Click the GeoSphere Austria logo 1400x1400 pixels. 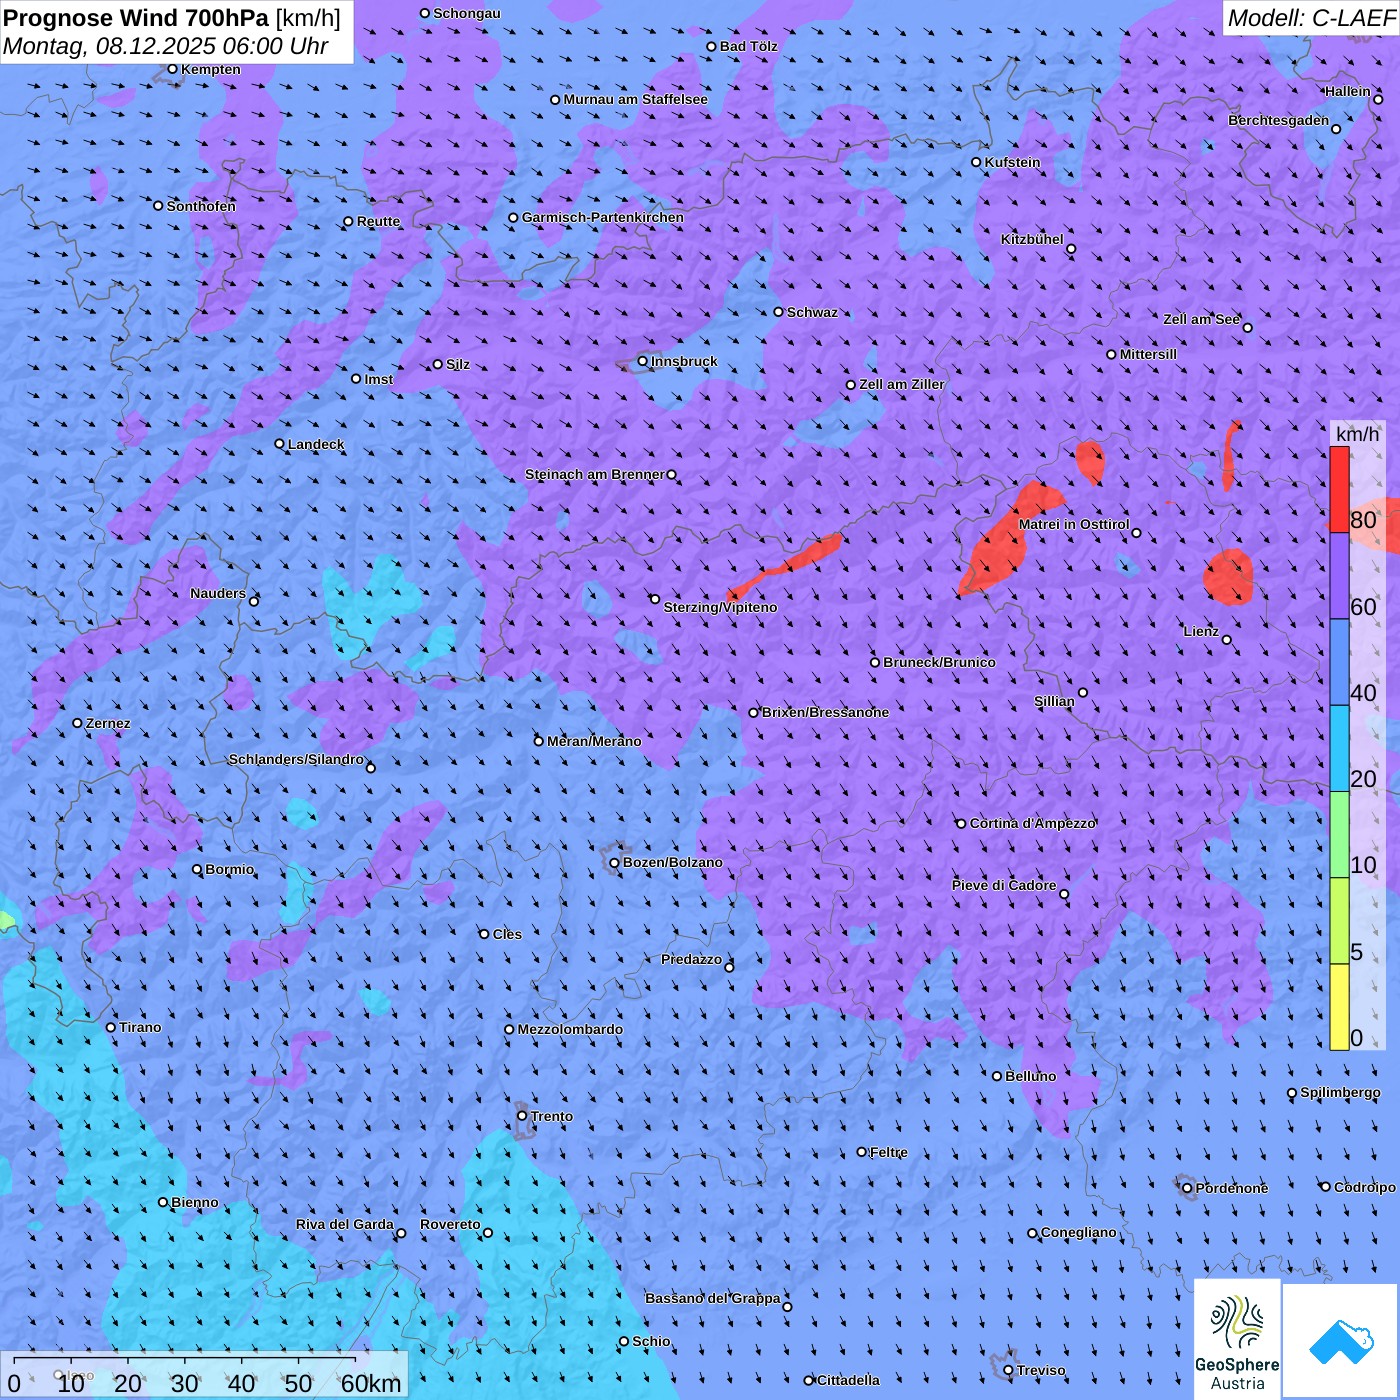(x=1237, y=1339)
